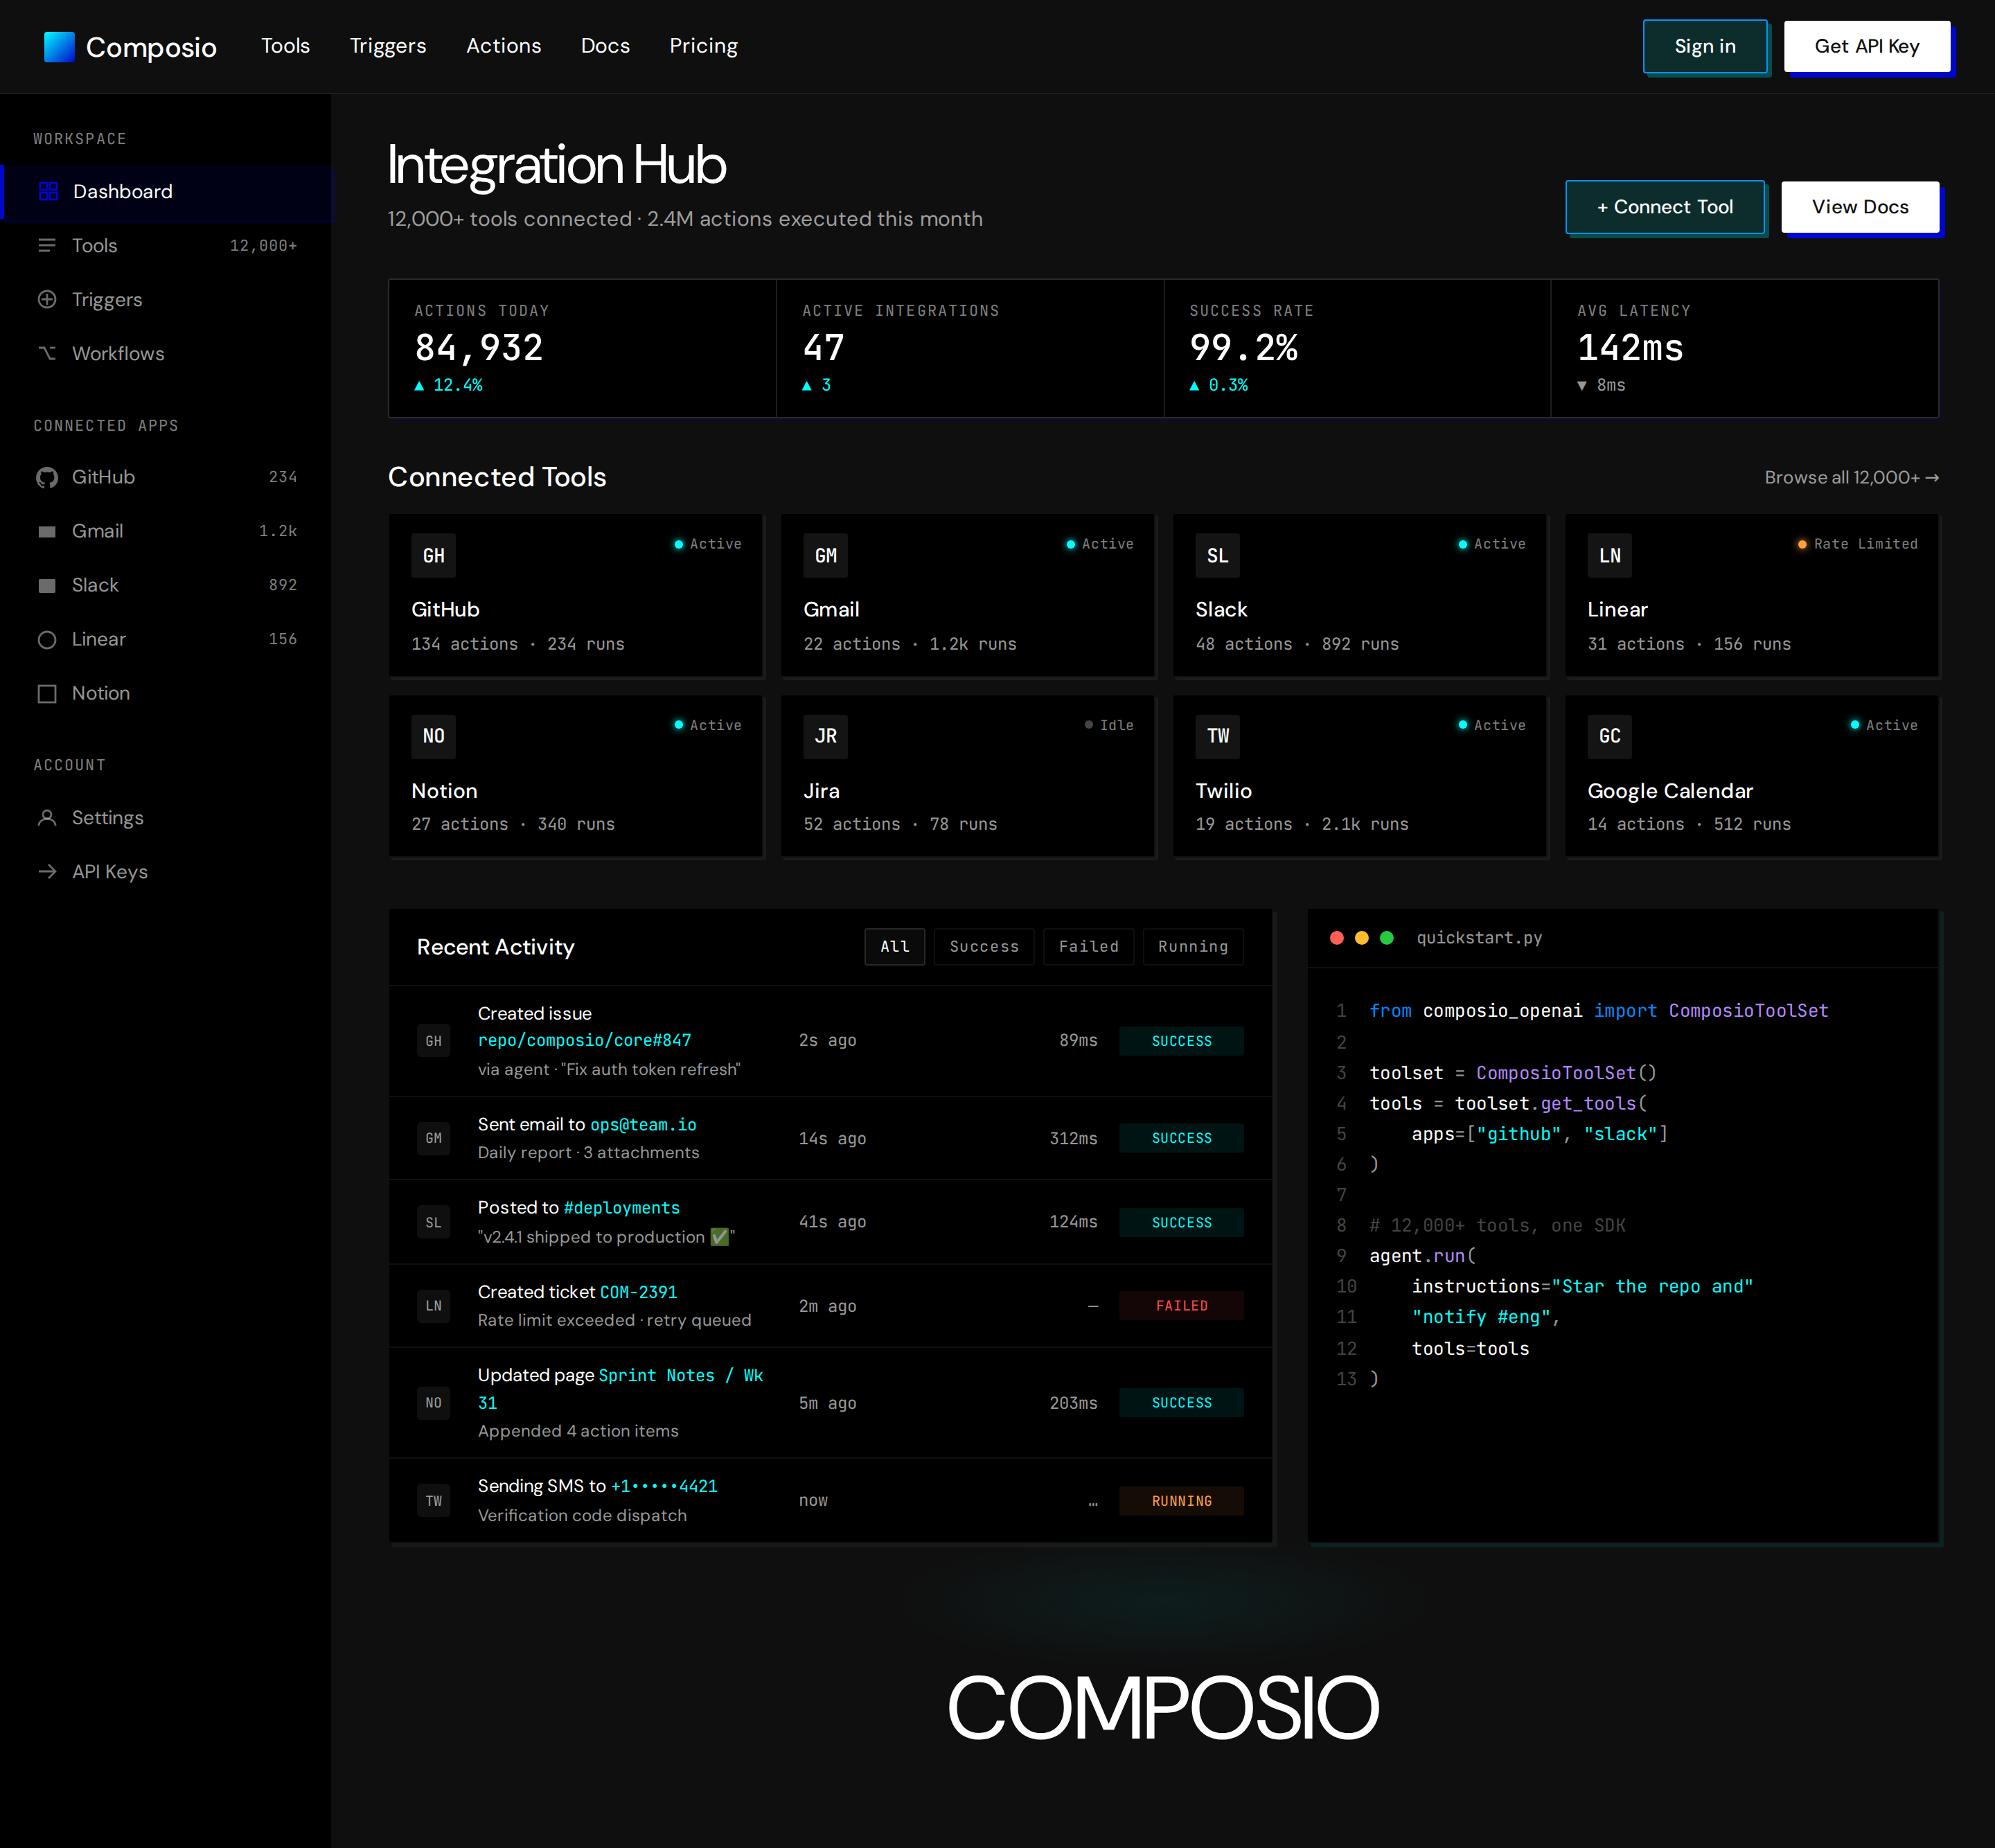Click the Sign in button
The width and height of the screenshot is (1995, 1848).
tap(1704, 46)
